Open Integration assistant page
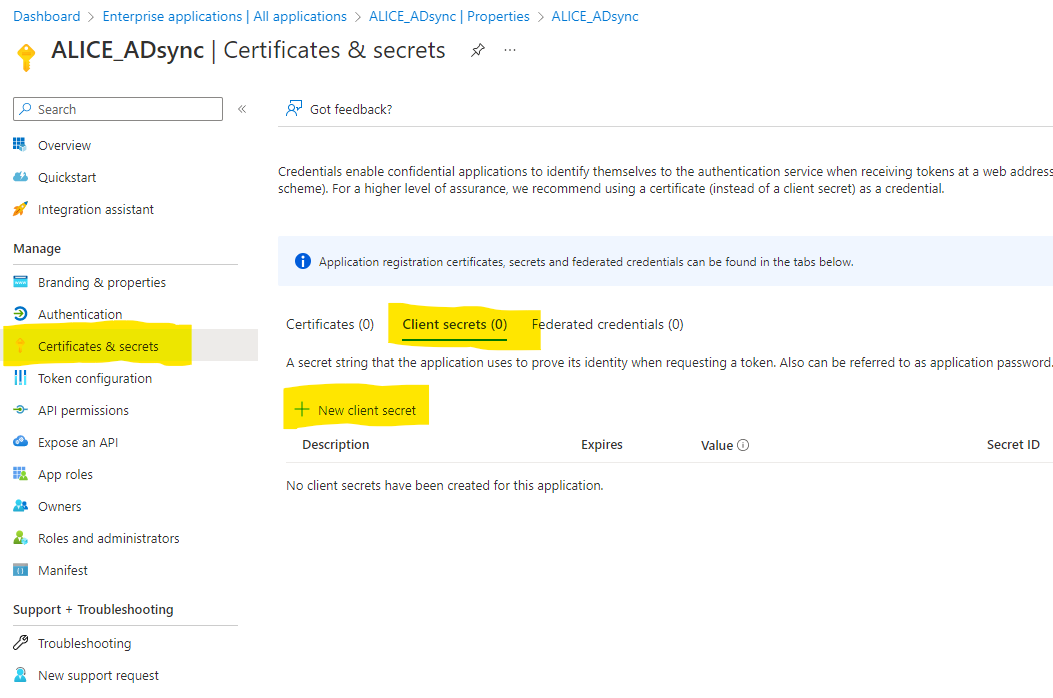 pos(95,210)
